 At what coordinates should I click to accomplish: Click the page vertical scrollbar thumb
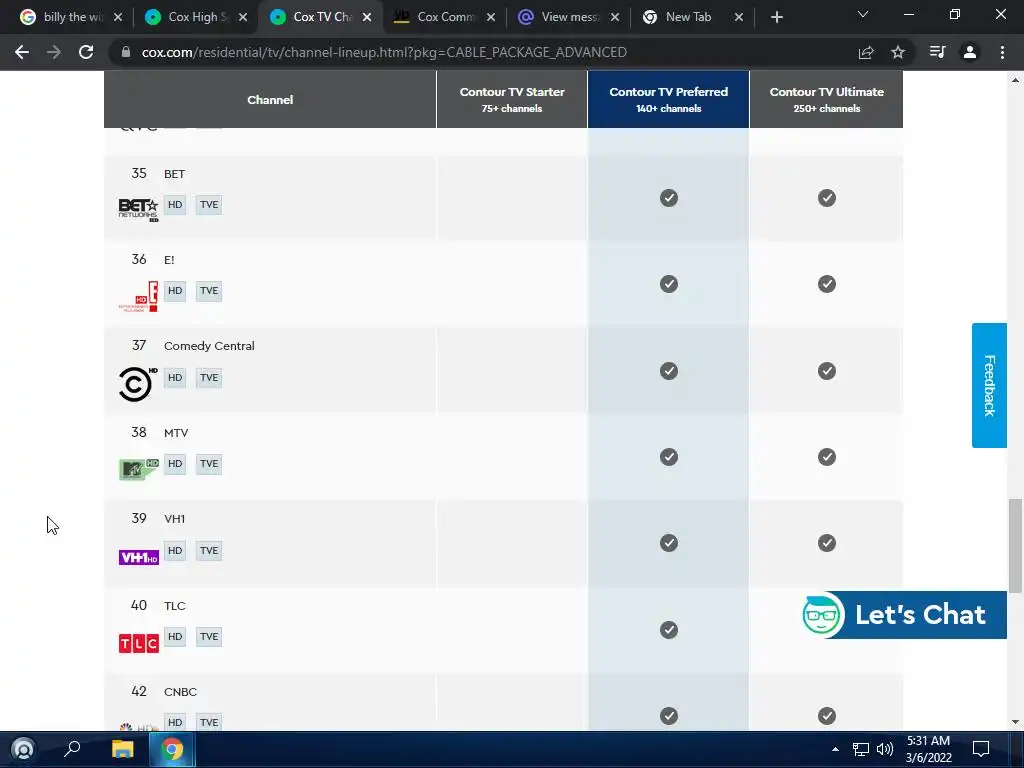1016,546
